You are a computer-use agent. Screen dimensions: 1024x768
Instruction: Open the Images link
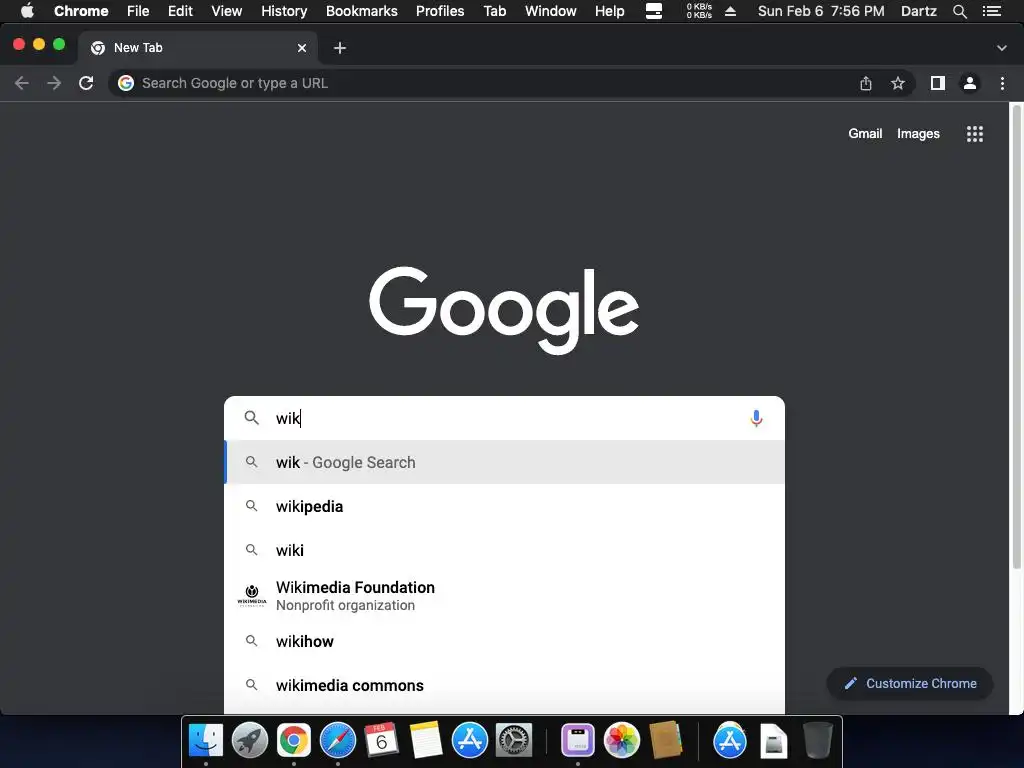point(918,134)
